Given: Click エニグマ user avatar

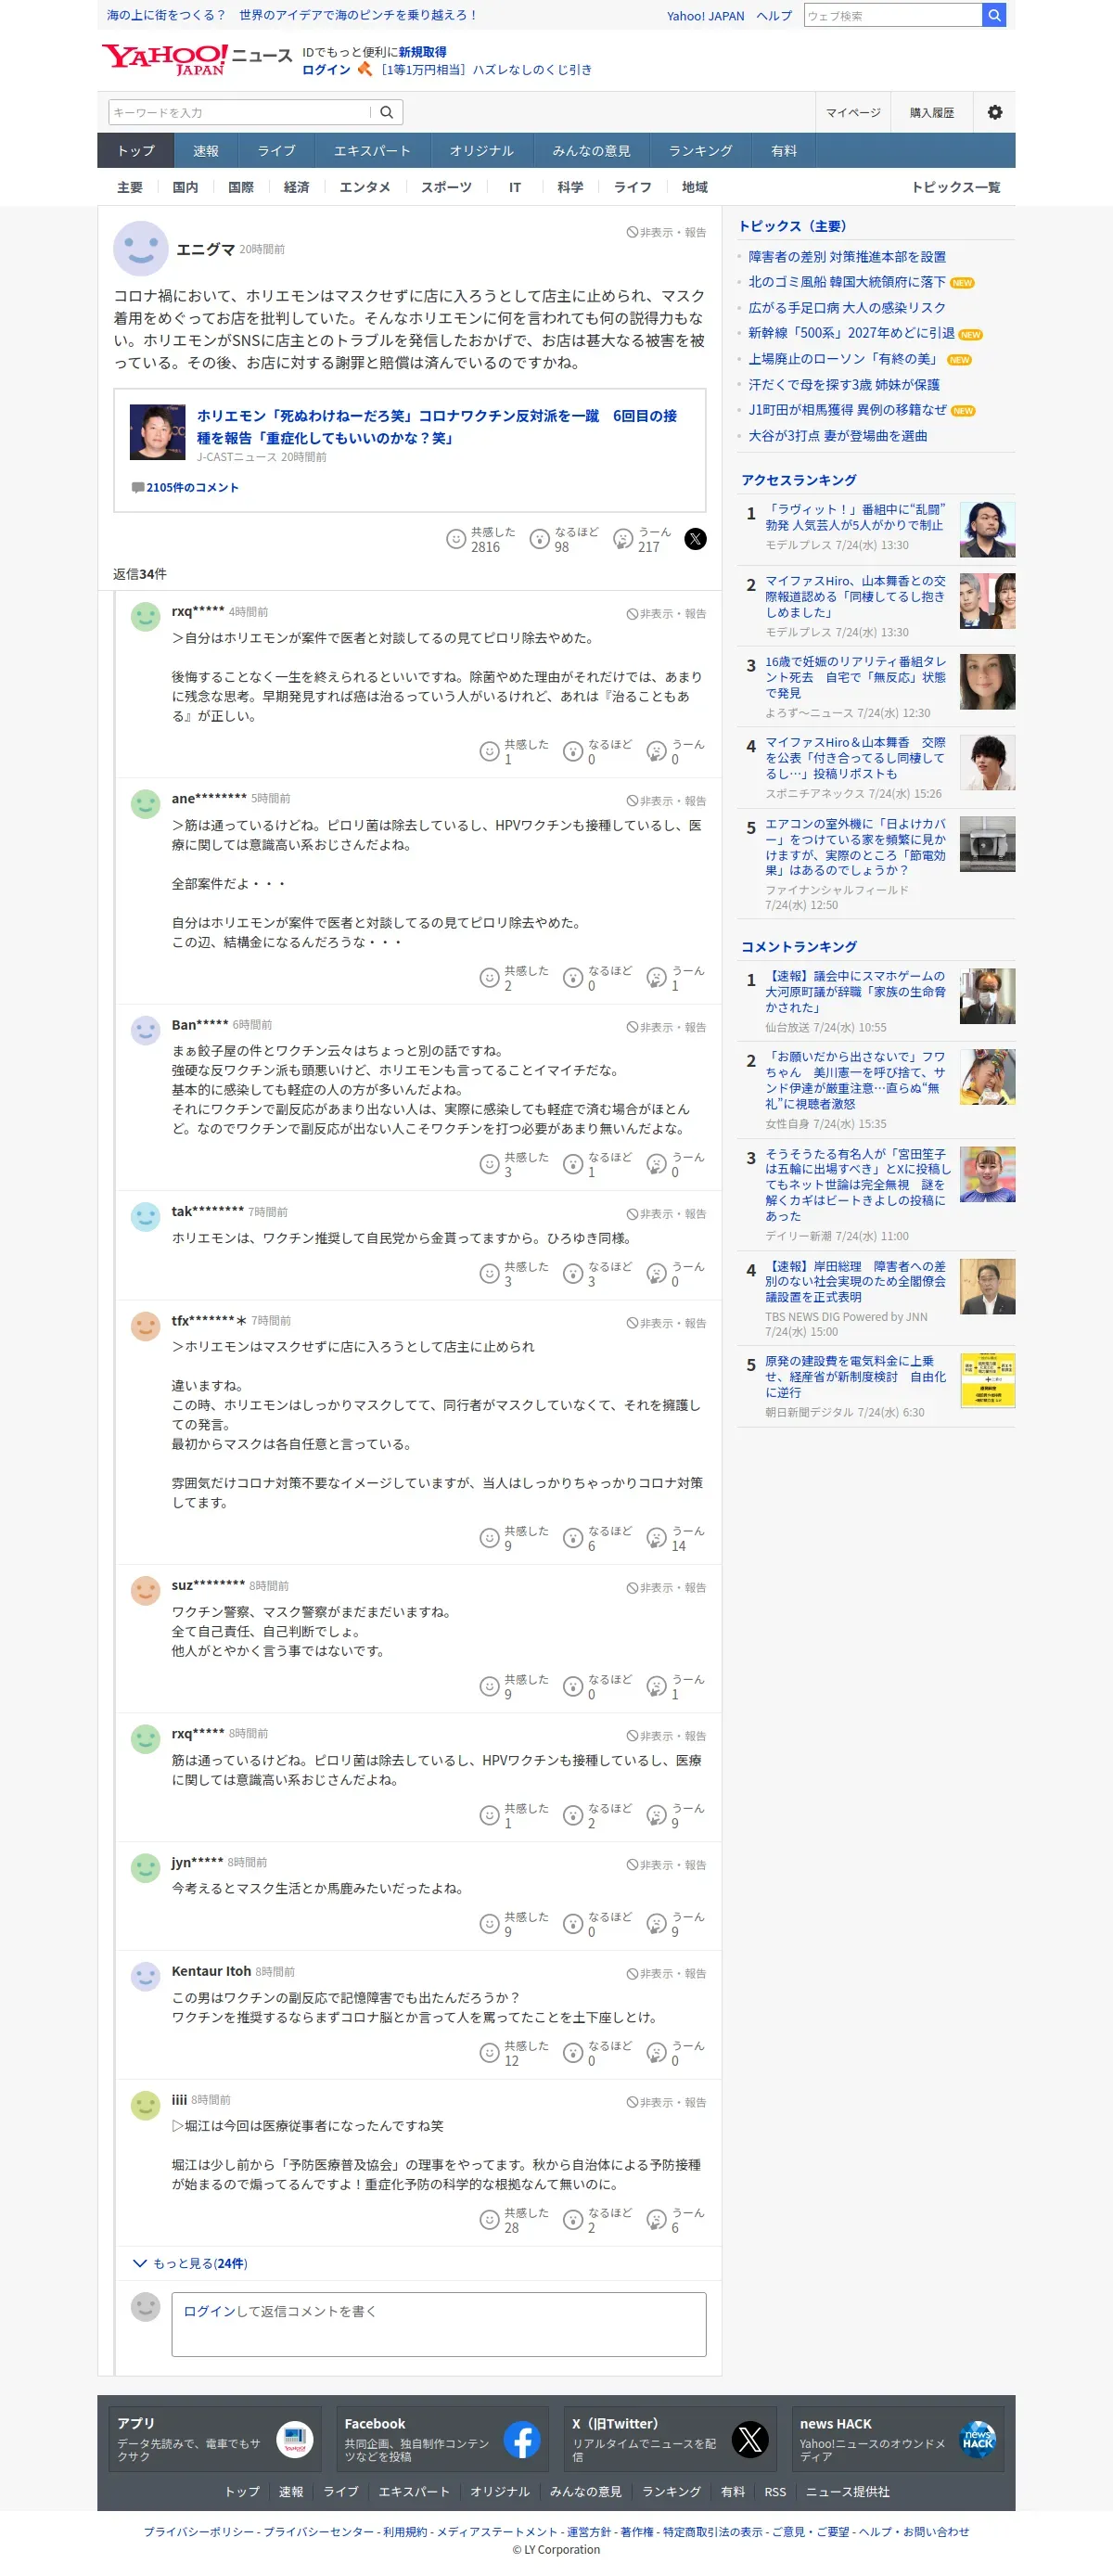Looking at the screenshot, I should coord(141,248).
